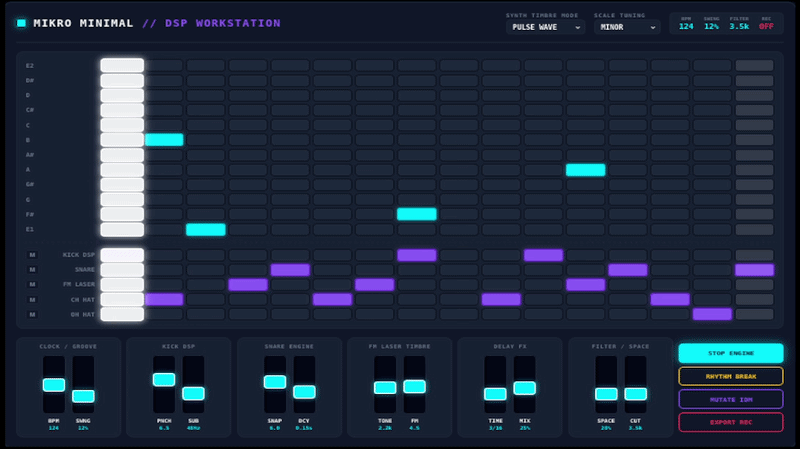800x449 pixels.
Task: Click the SPACE slider handle
Action: tap(606, 394)
